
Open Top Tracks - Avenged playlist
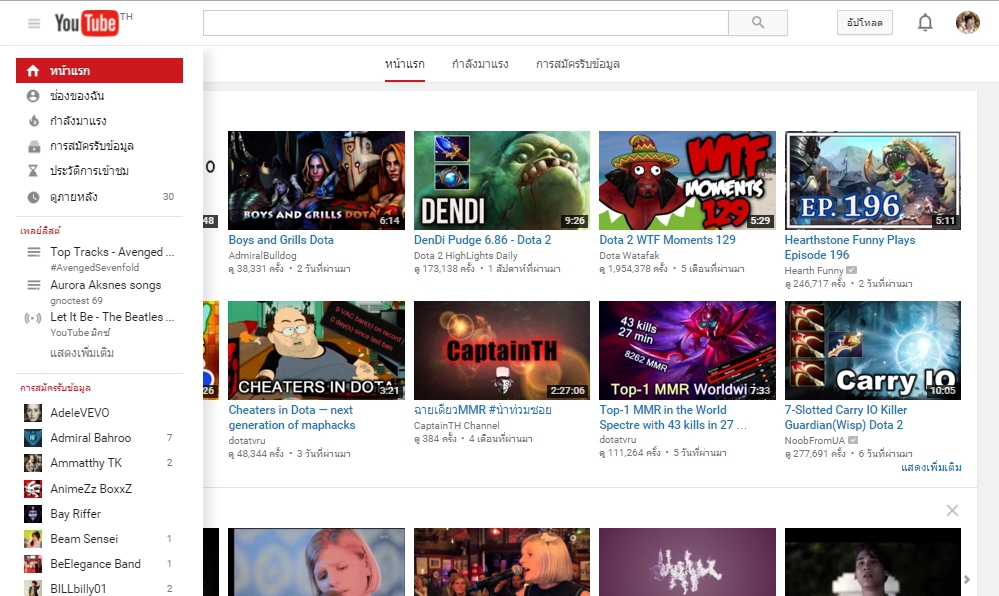tap(112, 252)
